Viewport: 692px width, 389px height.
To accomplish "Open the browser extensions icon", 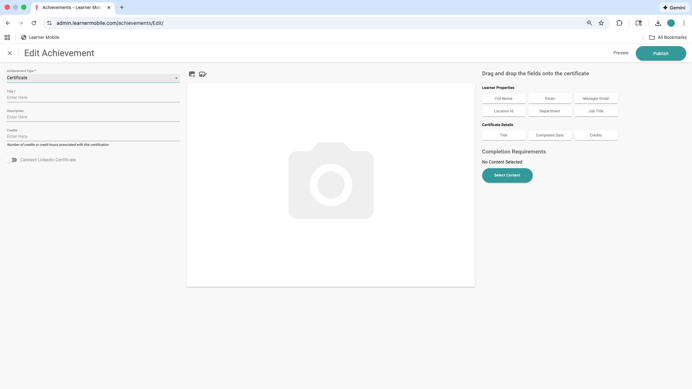I will coord(619,23).
